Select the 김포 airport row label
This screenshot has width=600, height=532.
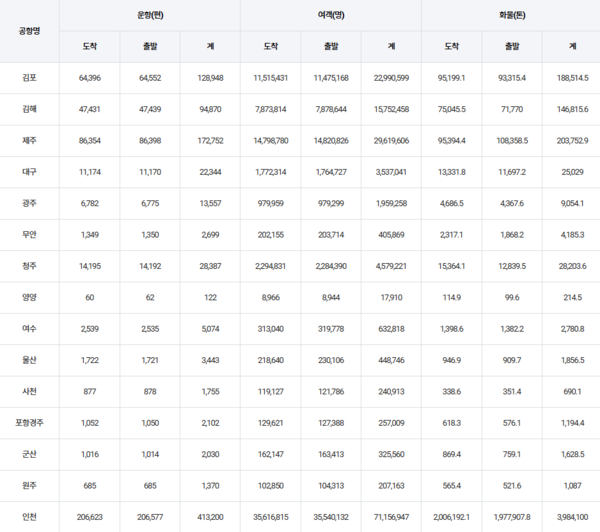tap(29, 78)
